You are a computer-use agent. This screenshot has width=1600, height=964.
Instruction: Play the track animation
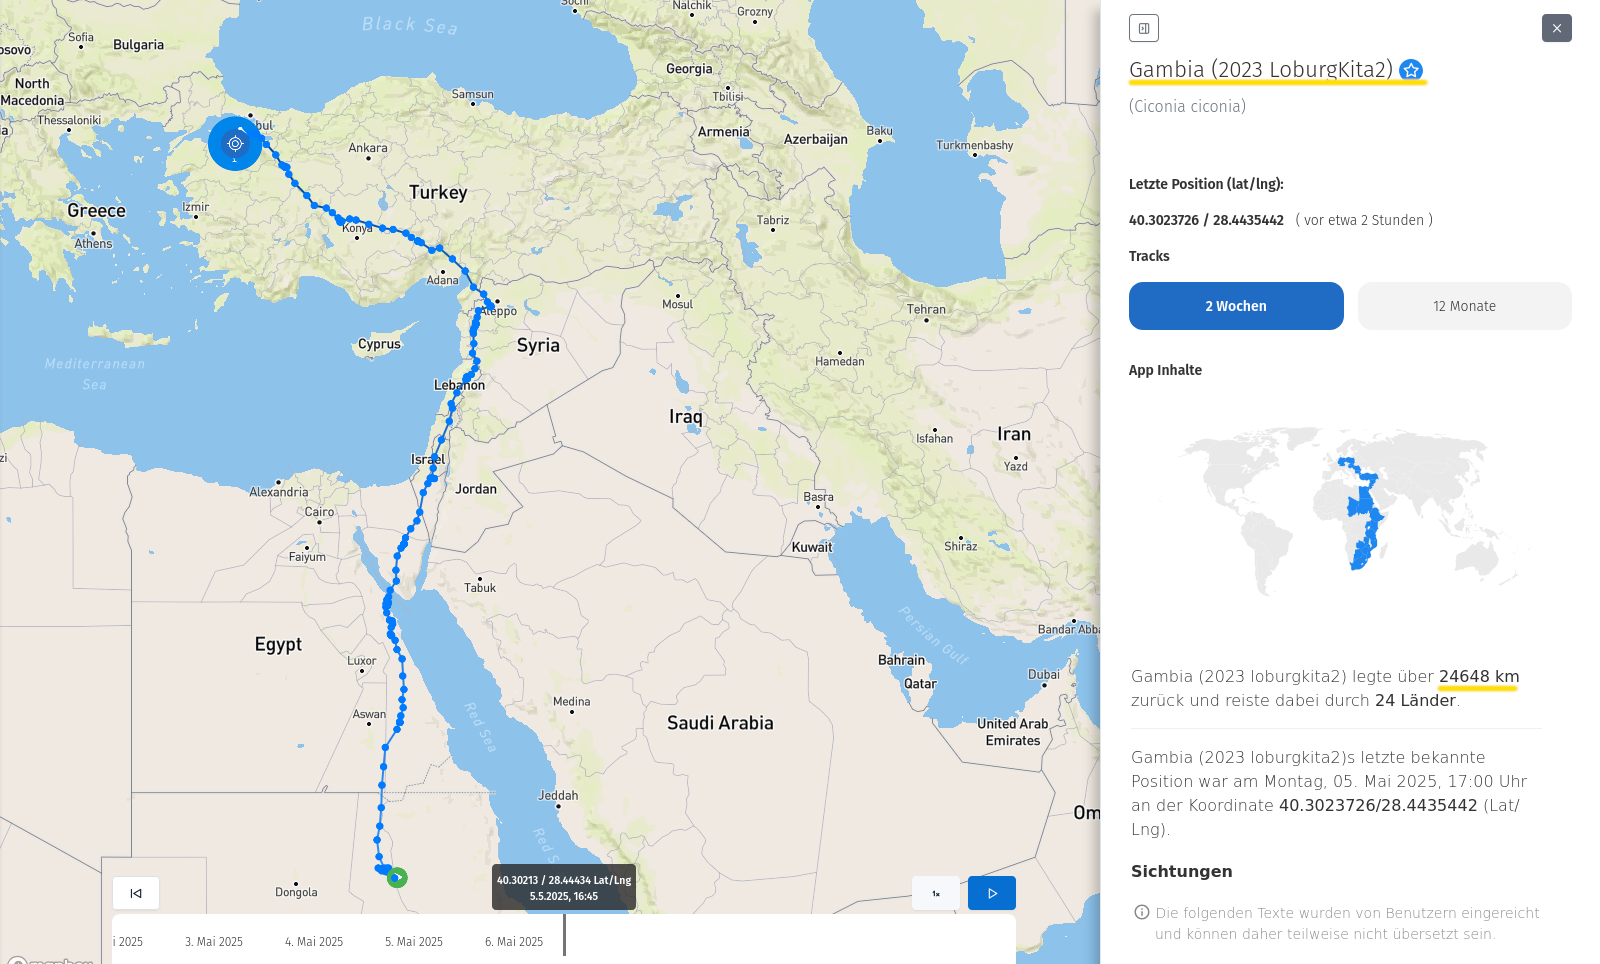991,893
